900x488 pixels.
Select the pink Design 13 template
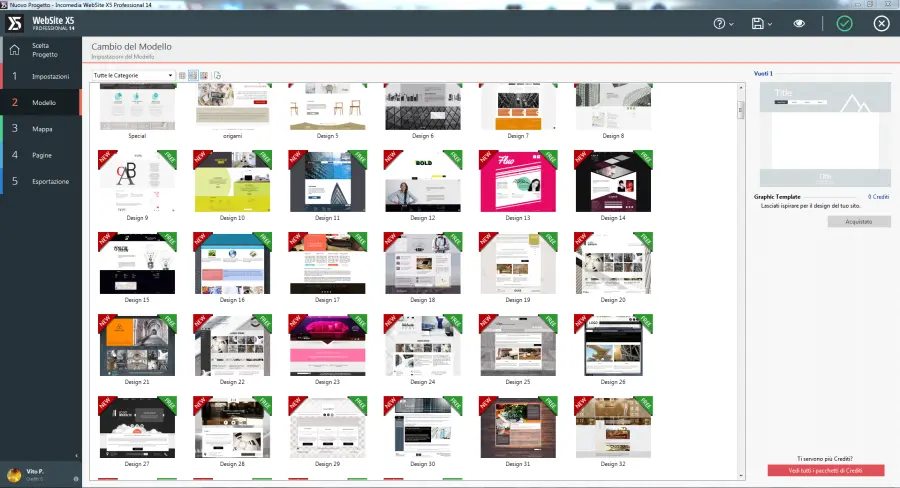(518, 181)
